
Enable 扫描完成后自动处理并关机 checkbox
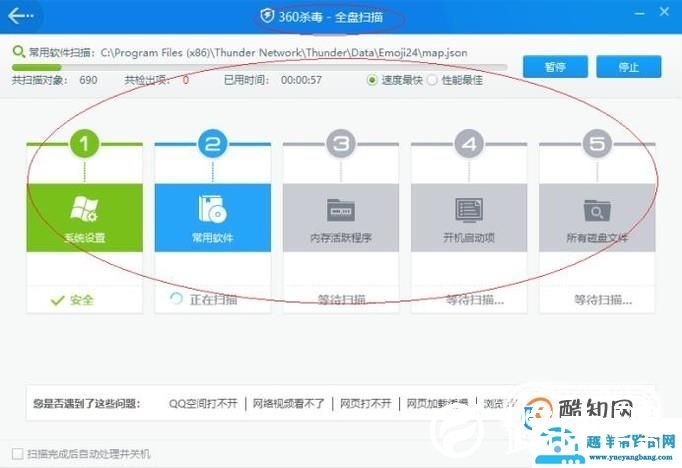[18, 454]
